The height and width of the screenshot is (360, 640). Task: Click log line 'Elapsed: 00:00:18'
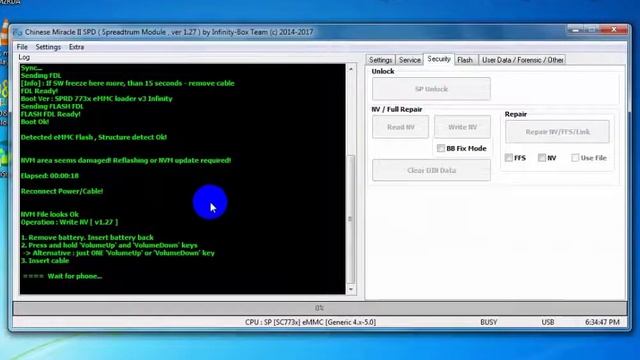pos(49,176)
